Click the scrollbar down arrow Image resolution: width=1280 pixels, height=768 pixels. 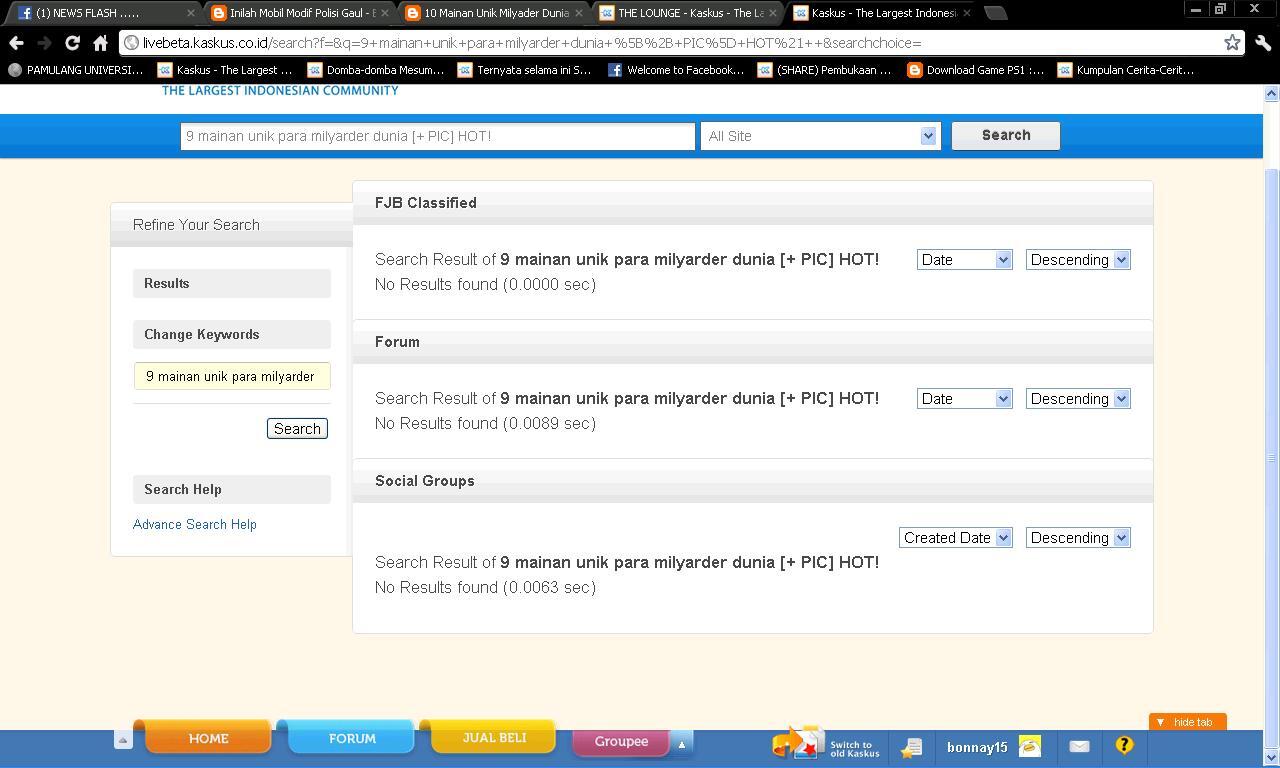pos(1271,758)
